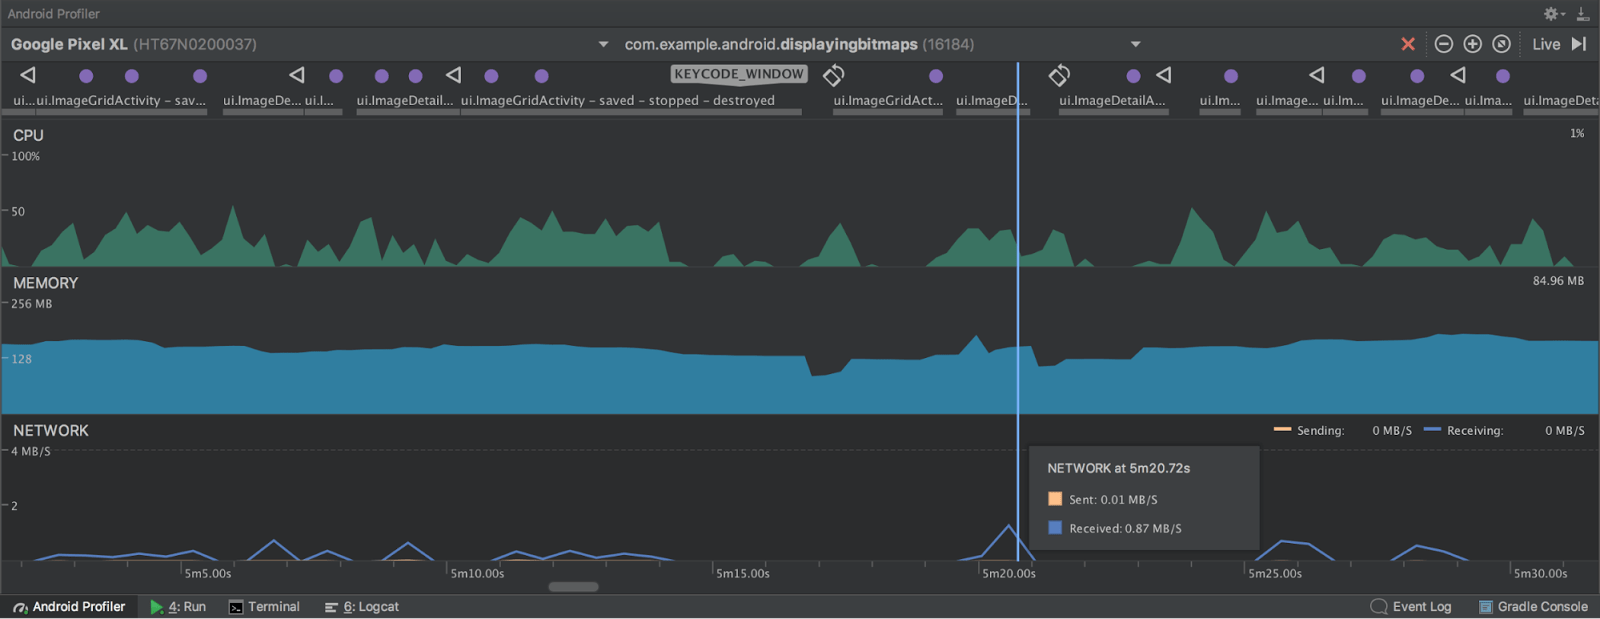1600x619 pixels.
Task: Click the purple touch event above ui.Ima...
Action: [1503, 76]
